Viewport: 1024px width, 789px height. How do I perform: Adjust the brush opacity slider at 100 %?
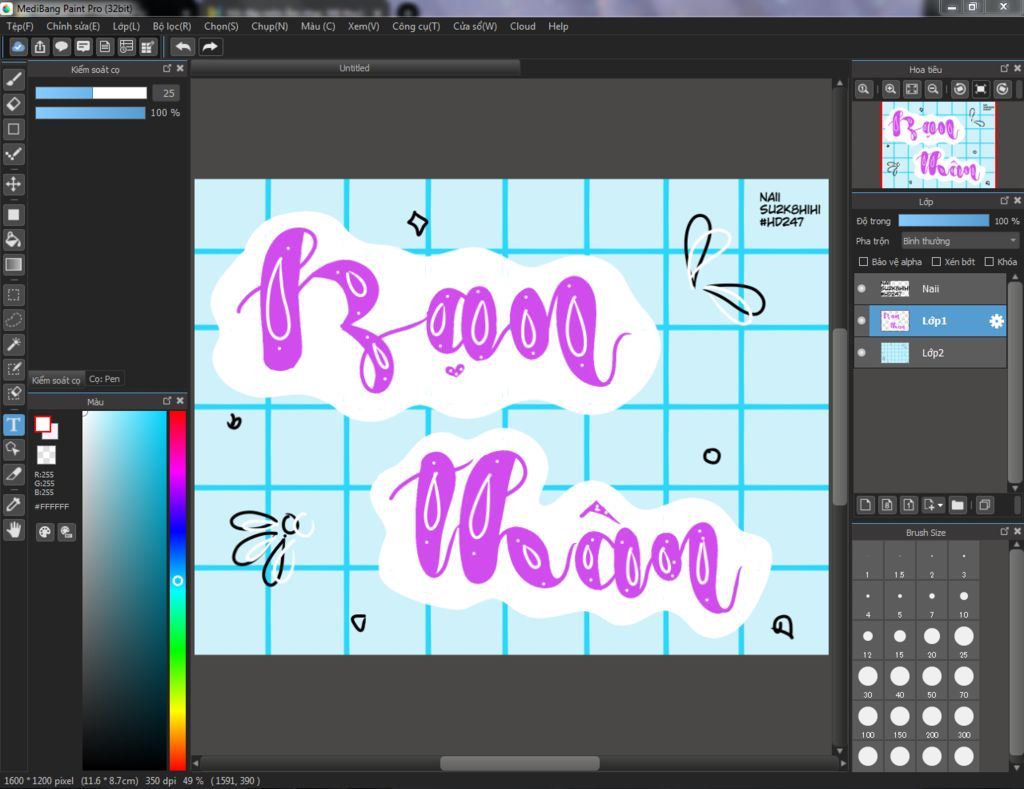coord(90,113)
